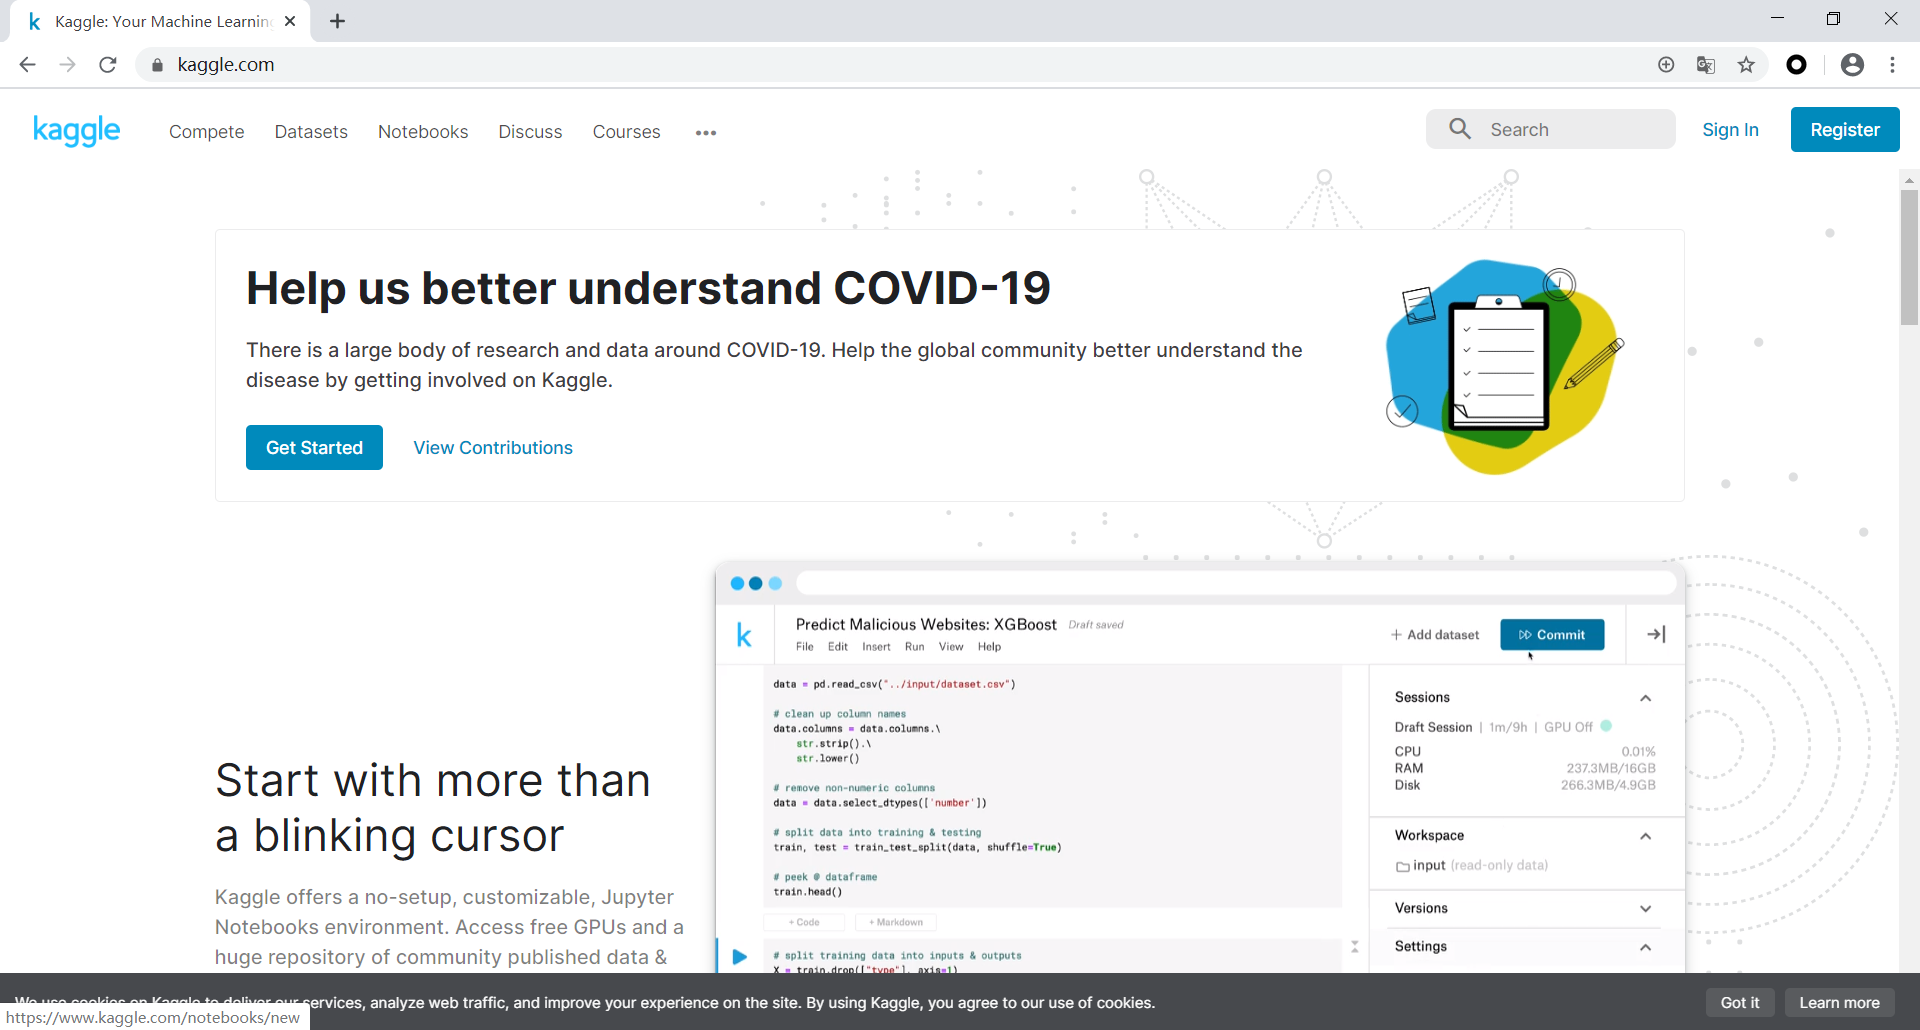Click the blue run cell play button
Viewport: 1920px width, 1030px height.
tap(740, 957)
